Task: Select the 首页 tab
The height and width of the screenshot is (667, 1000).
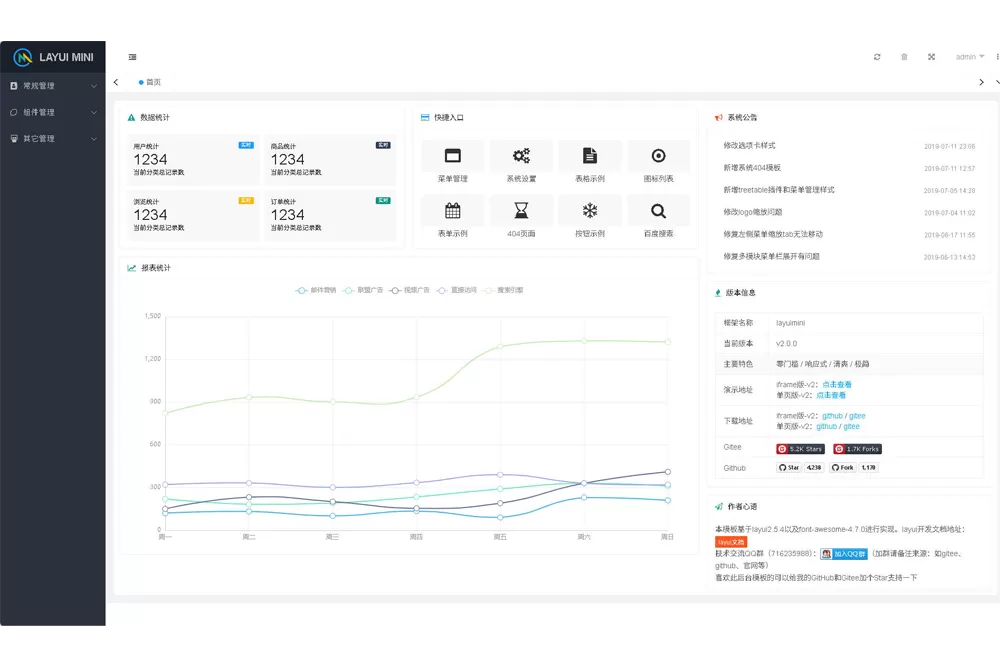Action: pyautogui.click(x=150, y=82)
